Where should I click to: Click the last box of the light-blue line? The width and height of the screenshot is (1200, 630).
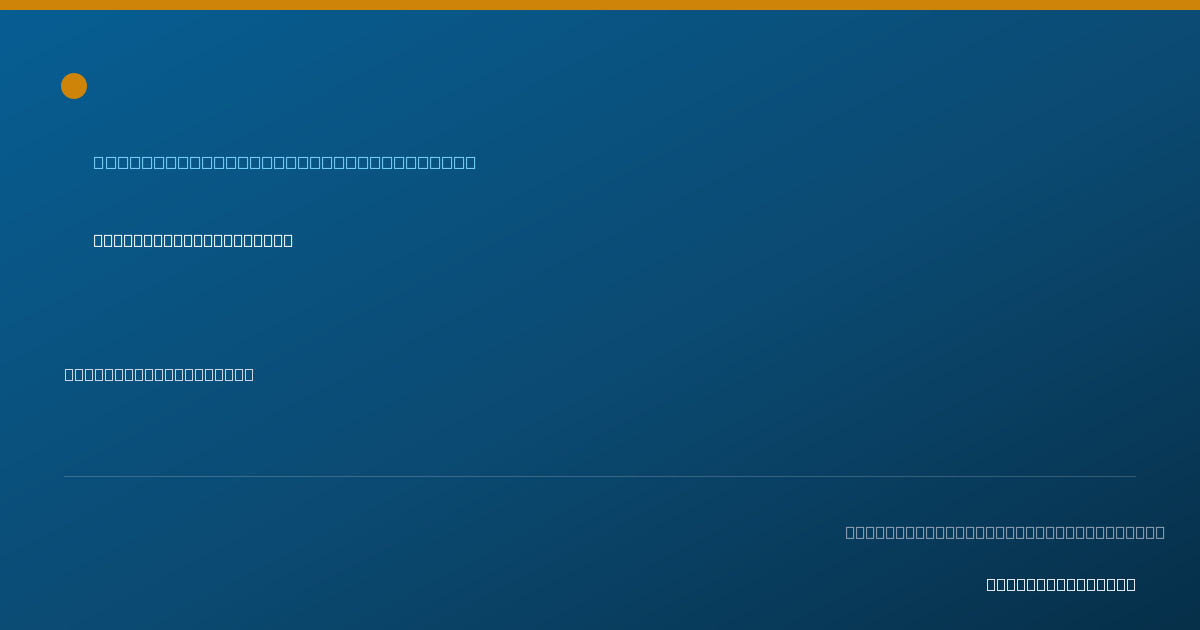[x=470, y=162]
